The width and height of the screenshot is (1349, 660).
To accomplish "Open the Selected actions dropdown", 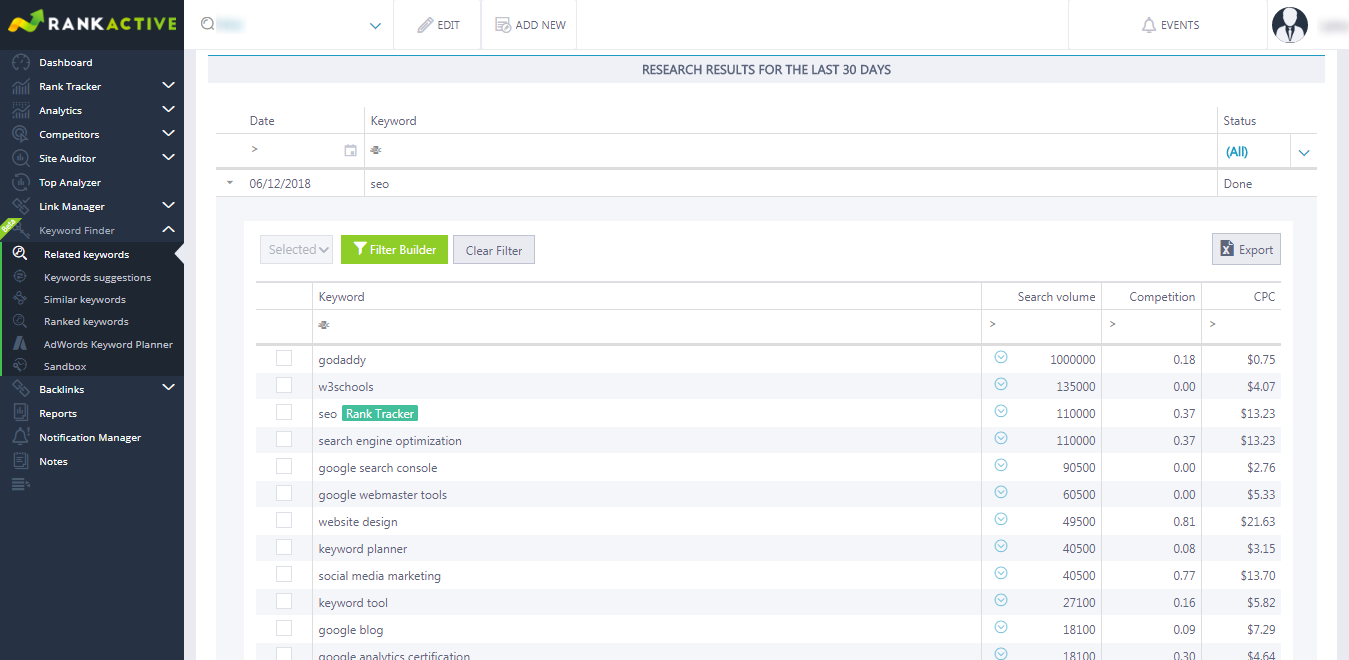I will (x=297, y=250).
